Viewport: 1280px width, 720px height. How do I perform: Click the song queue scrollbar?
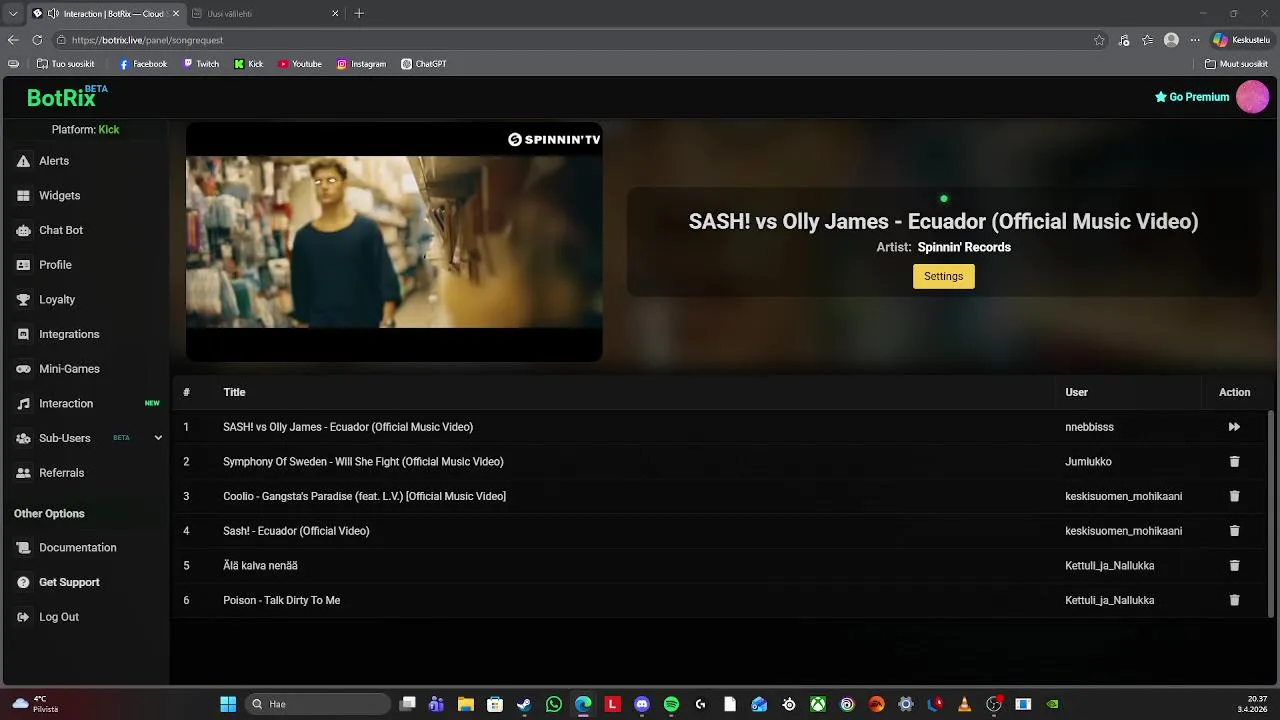(x=1272, y=512)
